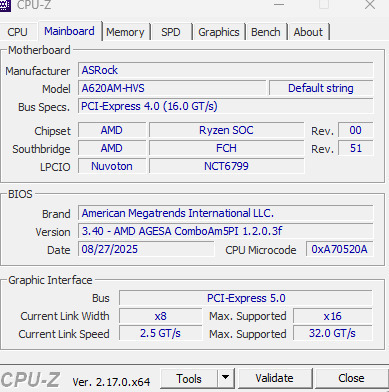Viewport: 389px width, 392px height.
Task: Close the CPU-Z window with X
Action: [370, 5]
